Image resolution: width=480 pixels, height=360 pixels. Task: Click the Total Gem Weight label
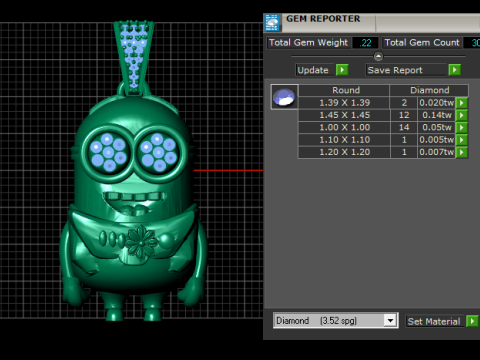point(308,43)
